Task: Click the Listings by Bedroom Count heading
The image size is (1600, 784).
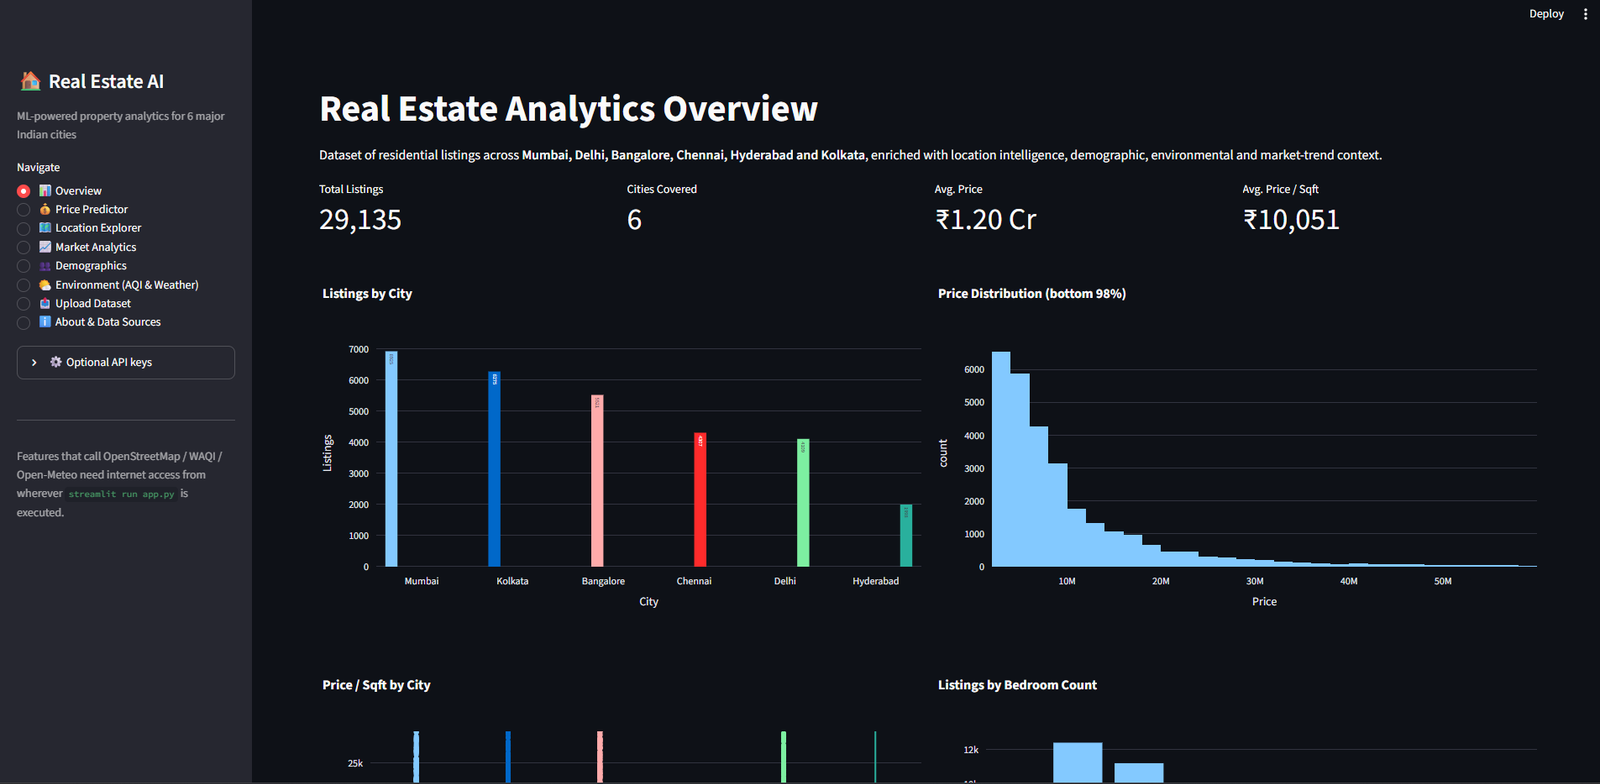Action: point(1017,685)
